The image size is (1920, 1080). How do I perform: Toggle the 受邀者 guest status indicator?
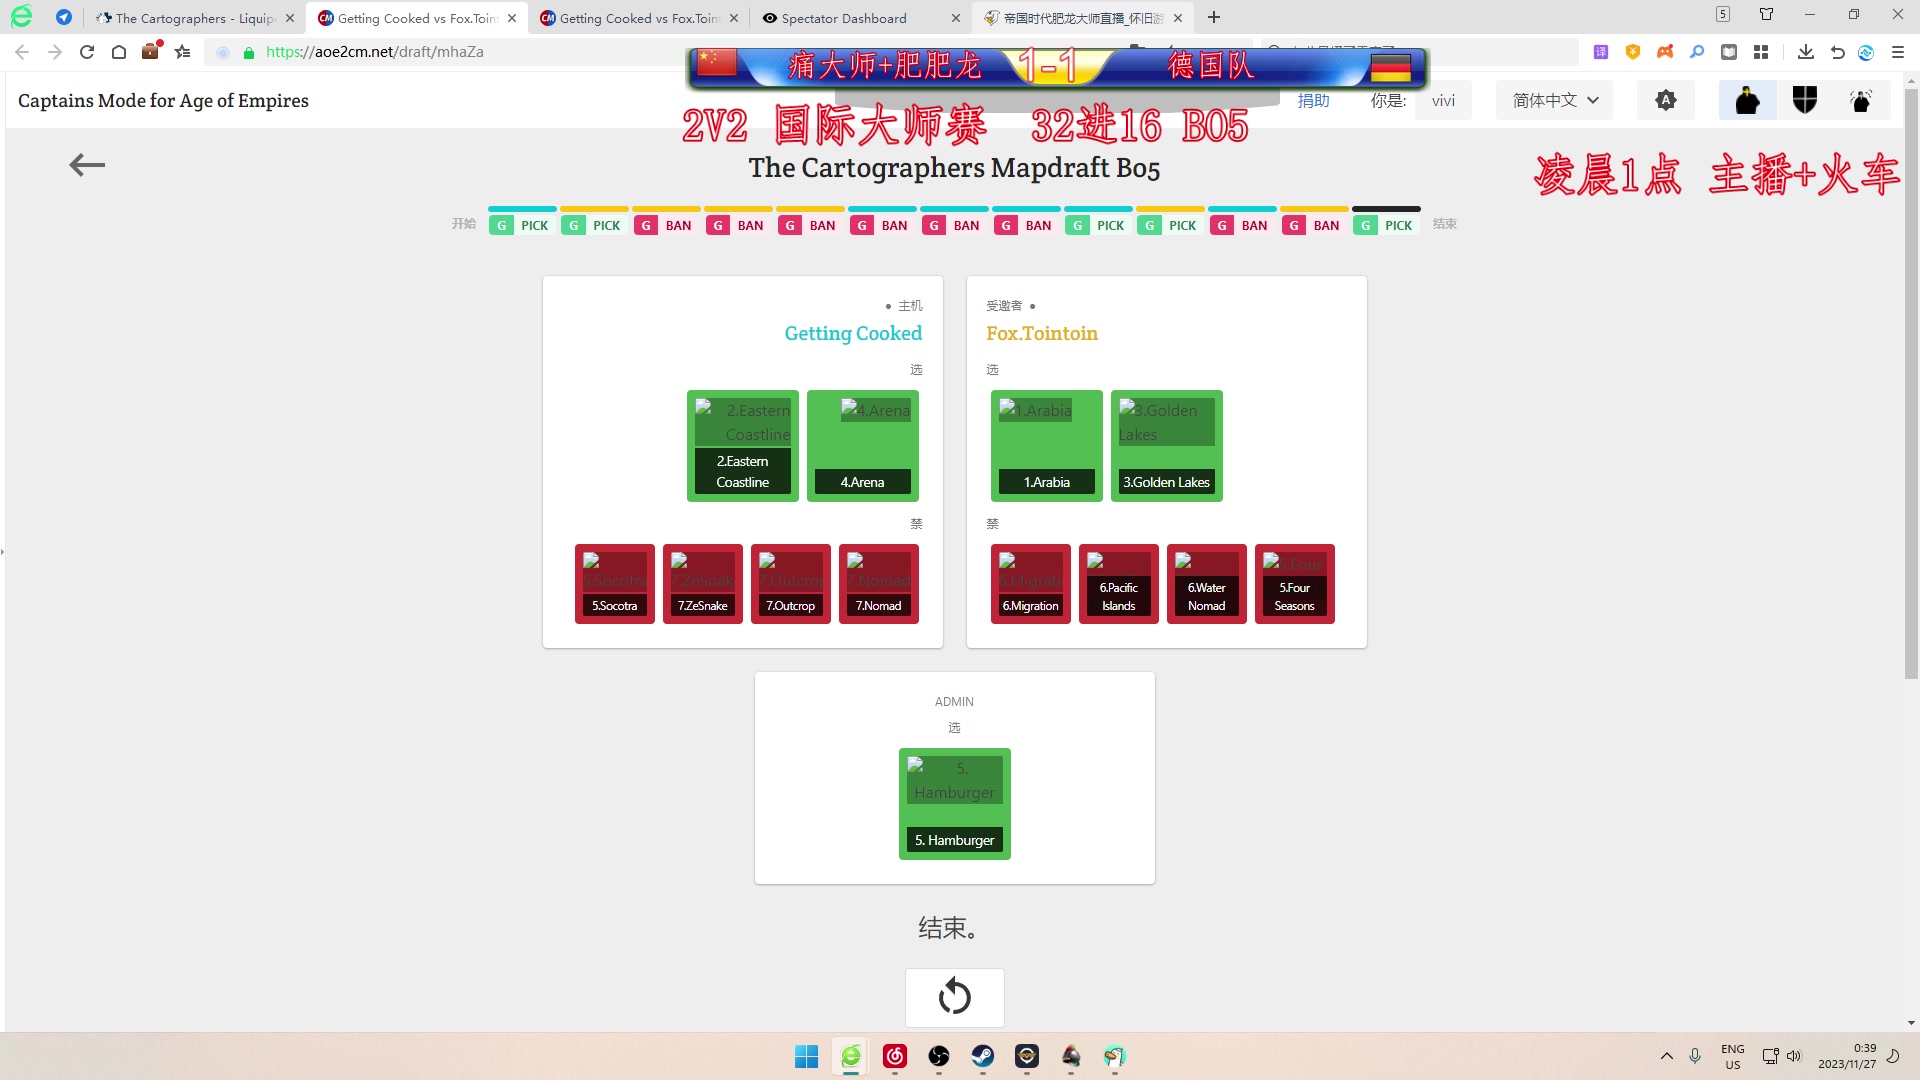click(x=1033, y=305)
